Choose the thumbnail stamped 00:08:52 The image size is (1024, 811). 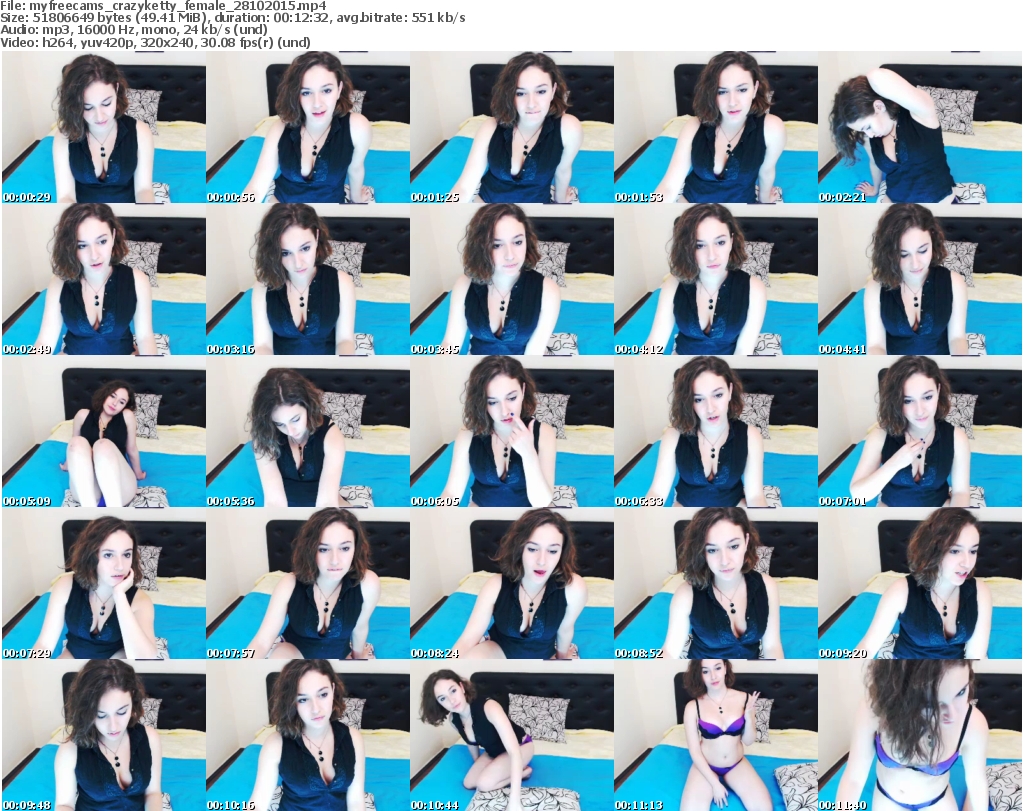pos(716,584)
